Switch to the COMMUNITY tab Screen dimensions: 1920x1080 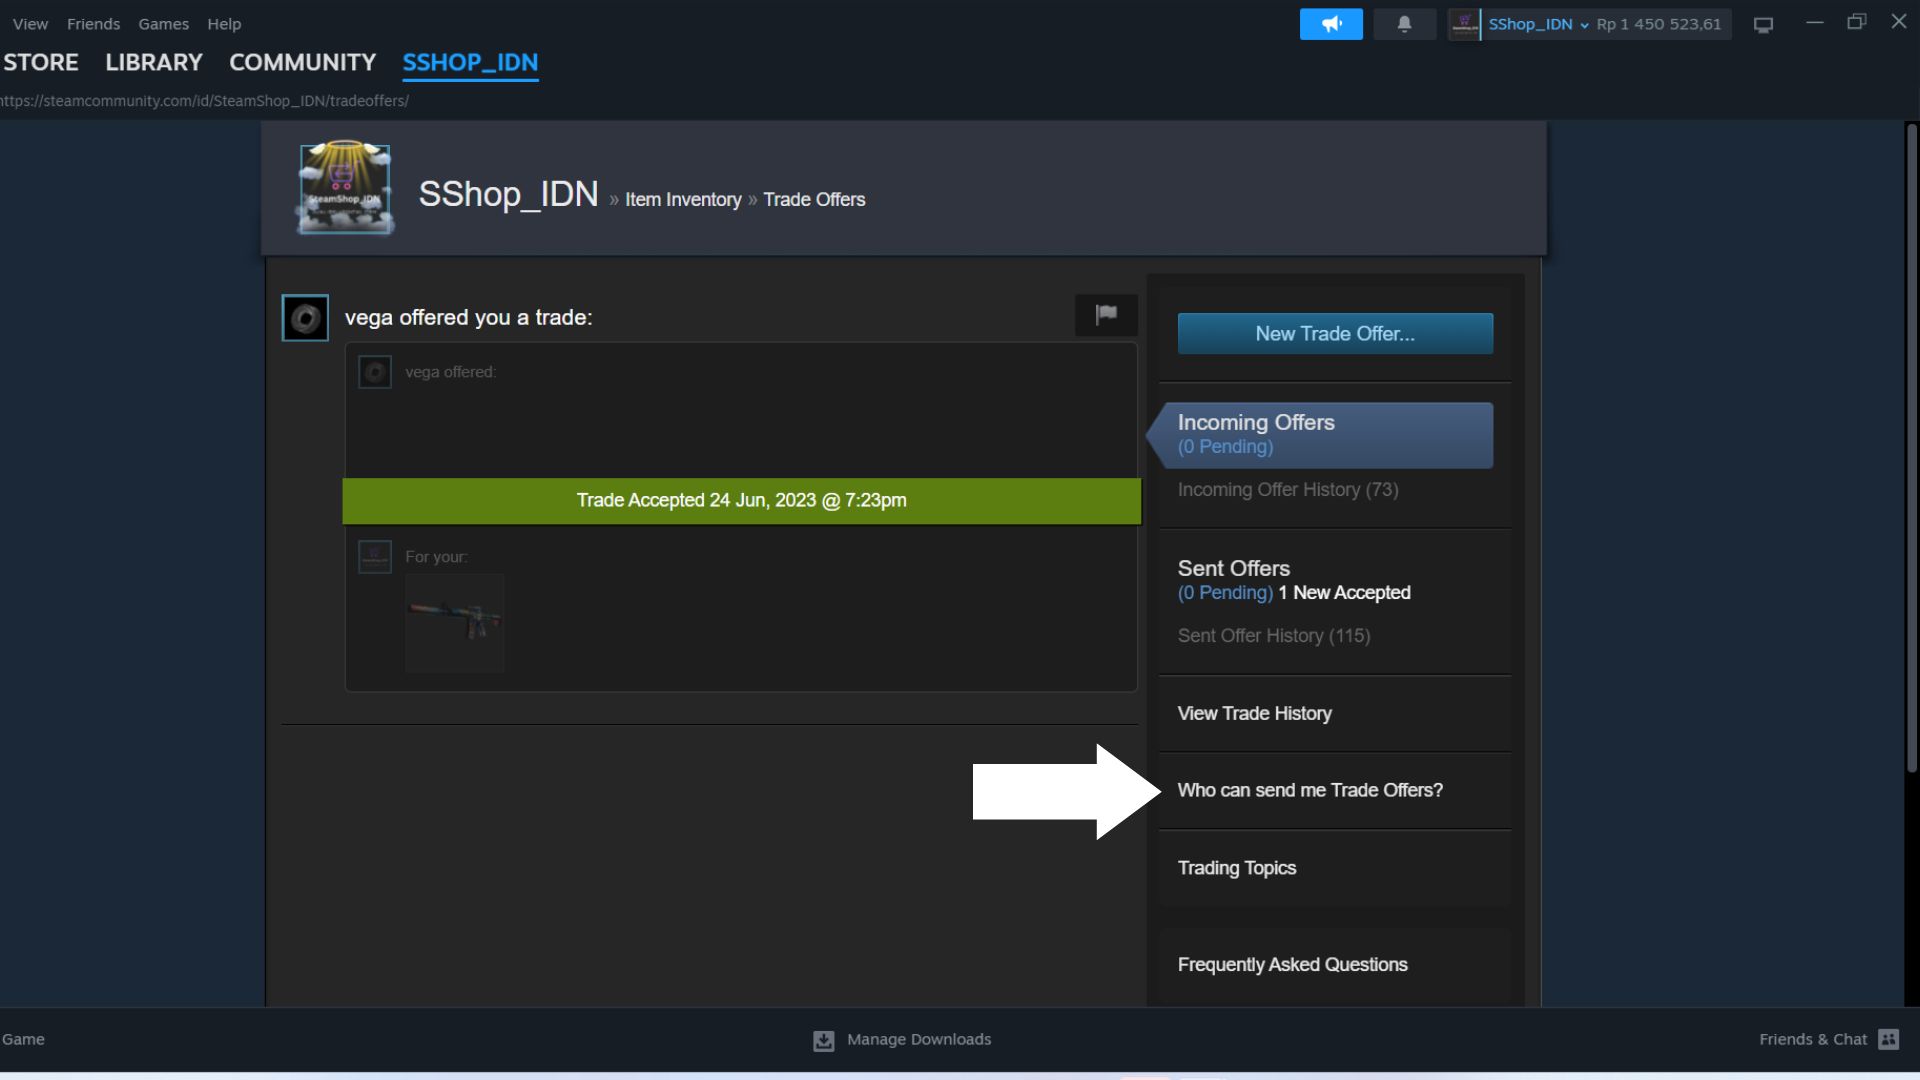coord(302,62)
